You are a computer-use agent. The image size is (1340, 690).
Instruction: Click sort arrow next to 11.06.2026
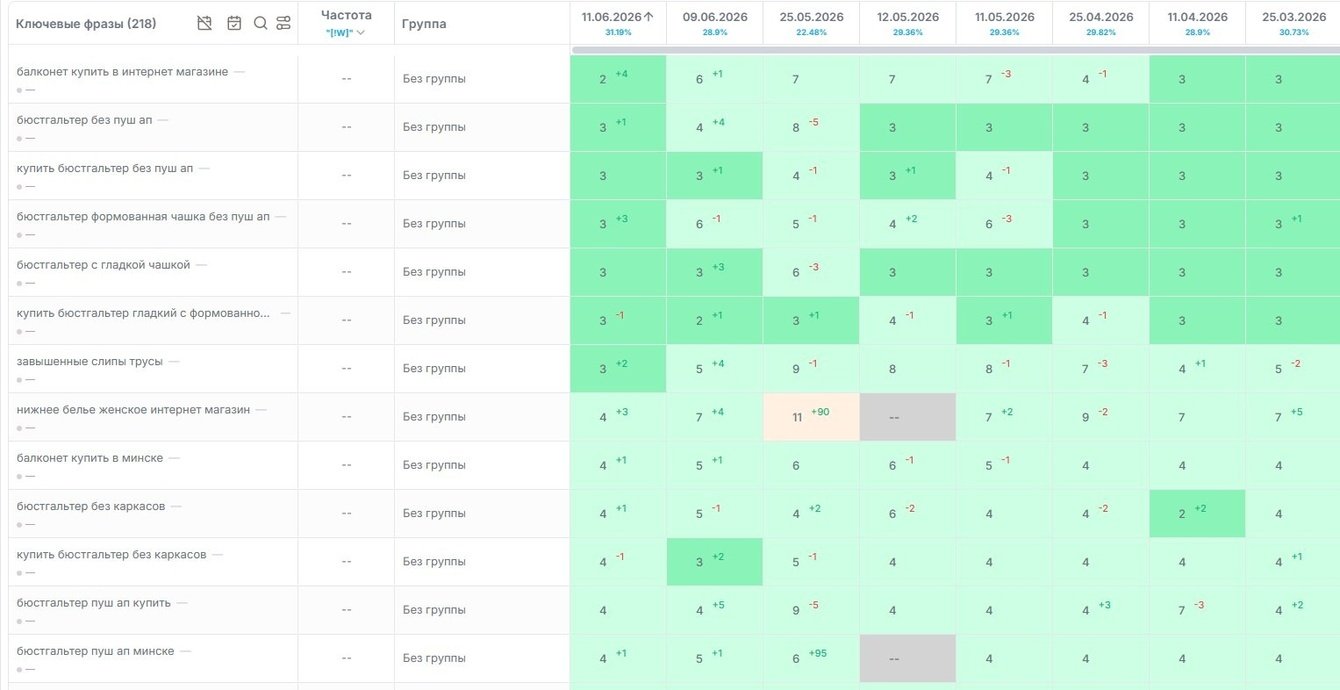[x=648, y=16]
